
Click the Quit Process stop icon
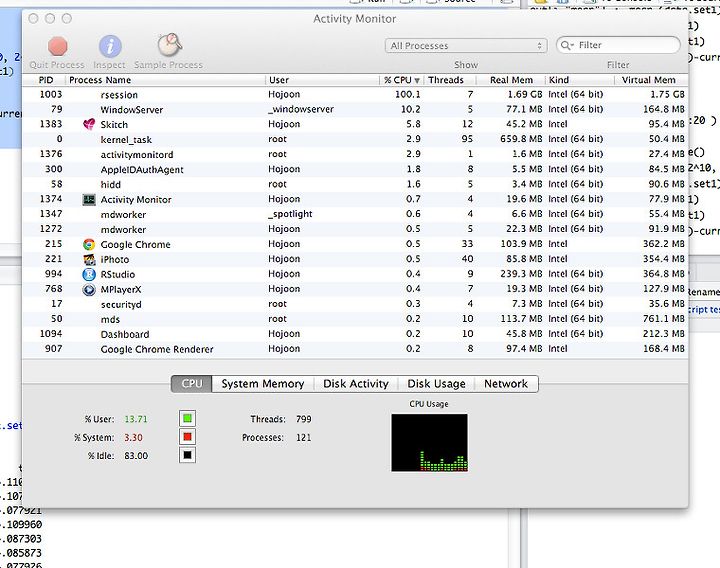coord(57,46)
